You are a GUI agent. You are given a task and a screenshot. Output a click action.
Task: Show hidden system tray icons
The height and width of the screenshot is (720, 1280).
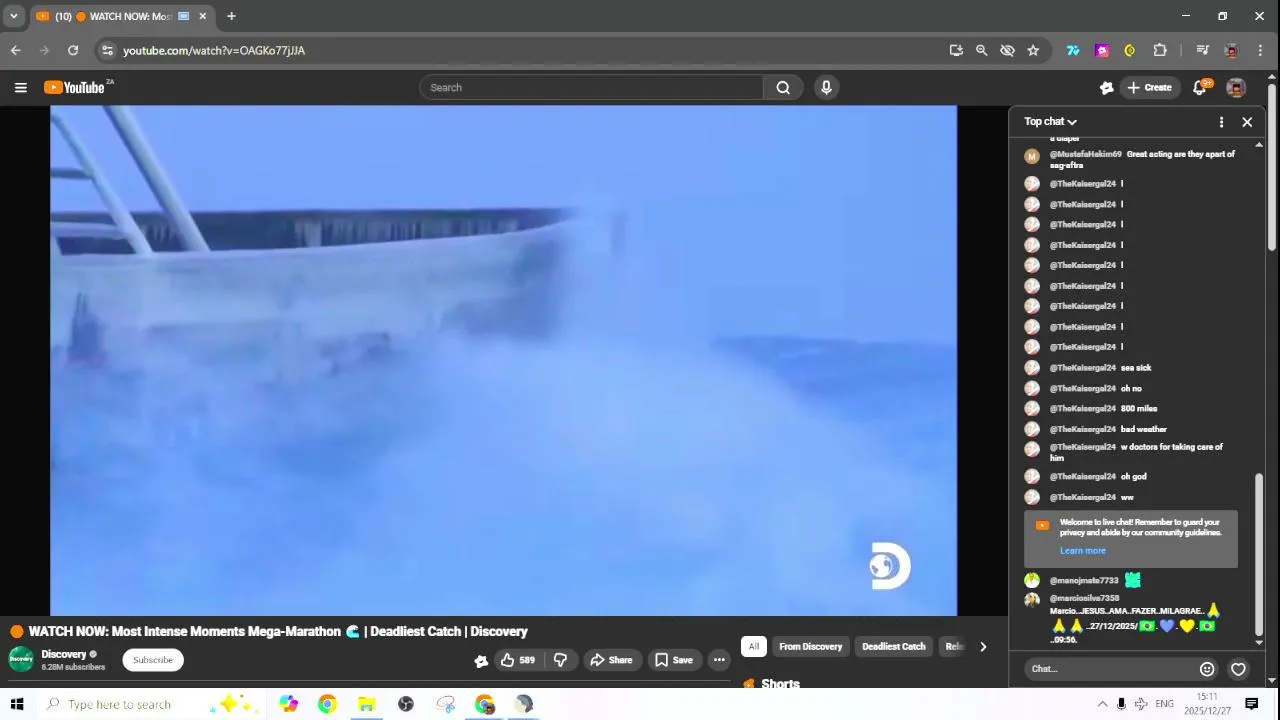coord(1102,704)
